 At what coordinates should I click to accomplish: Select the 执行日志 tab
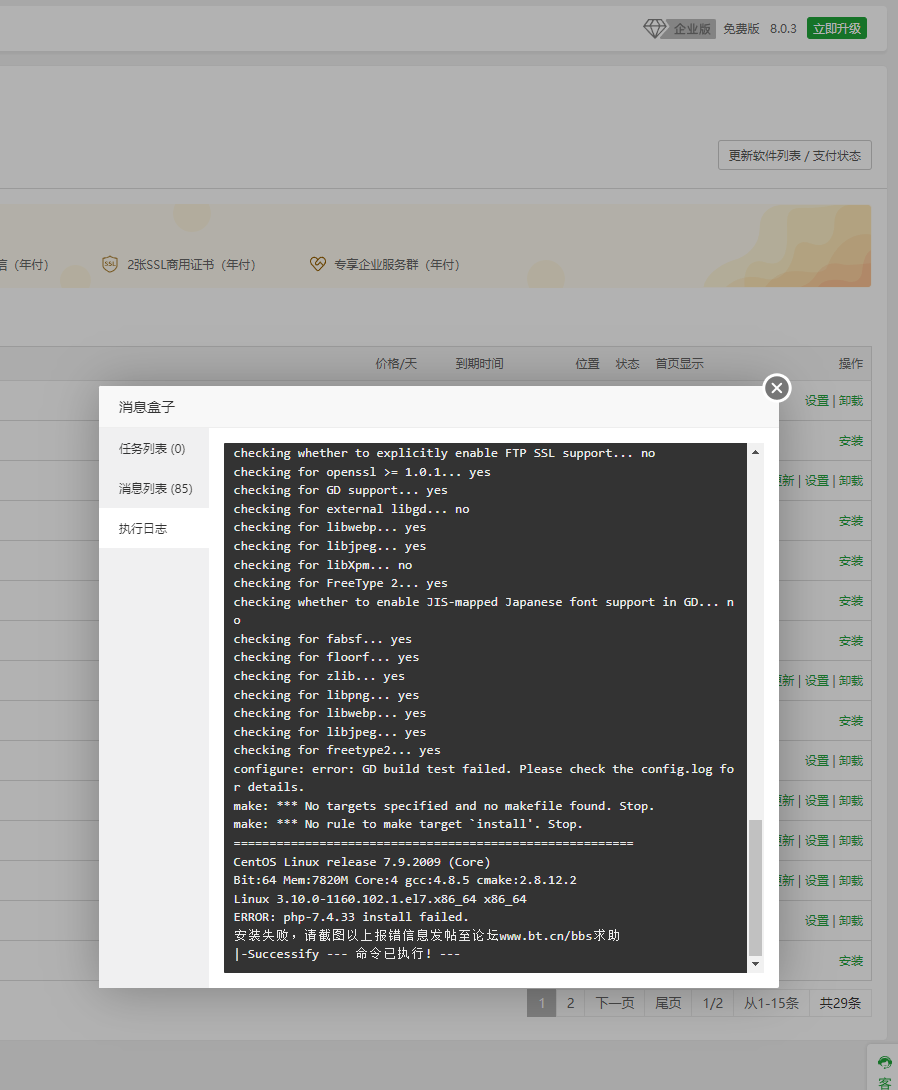[154, 528]
